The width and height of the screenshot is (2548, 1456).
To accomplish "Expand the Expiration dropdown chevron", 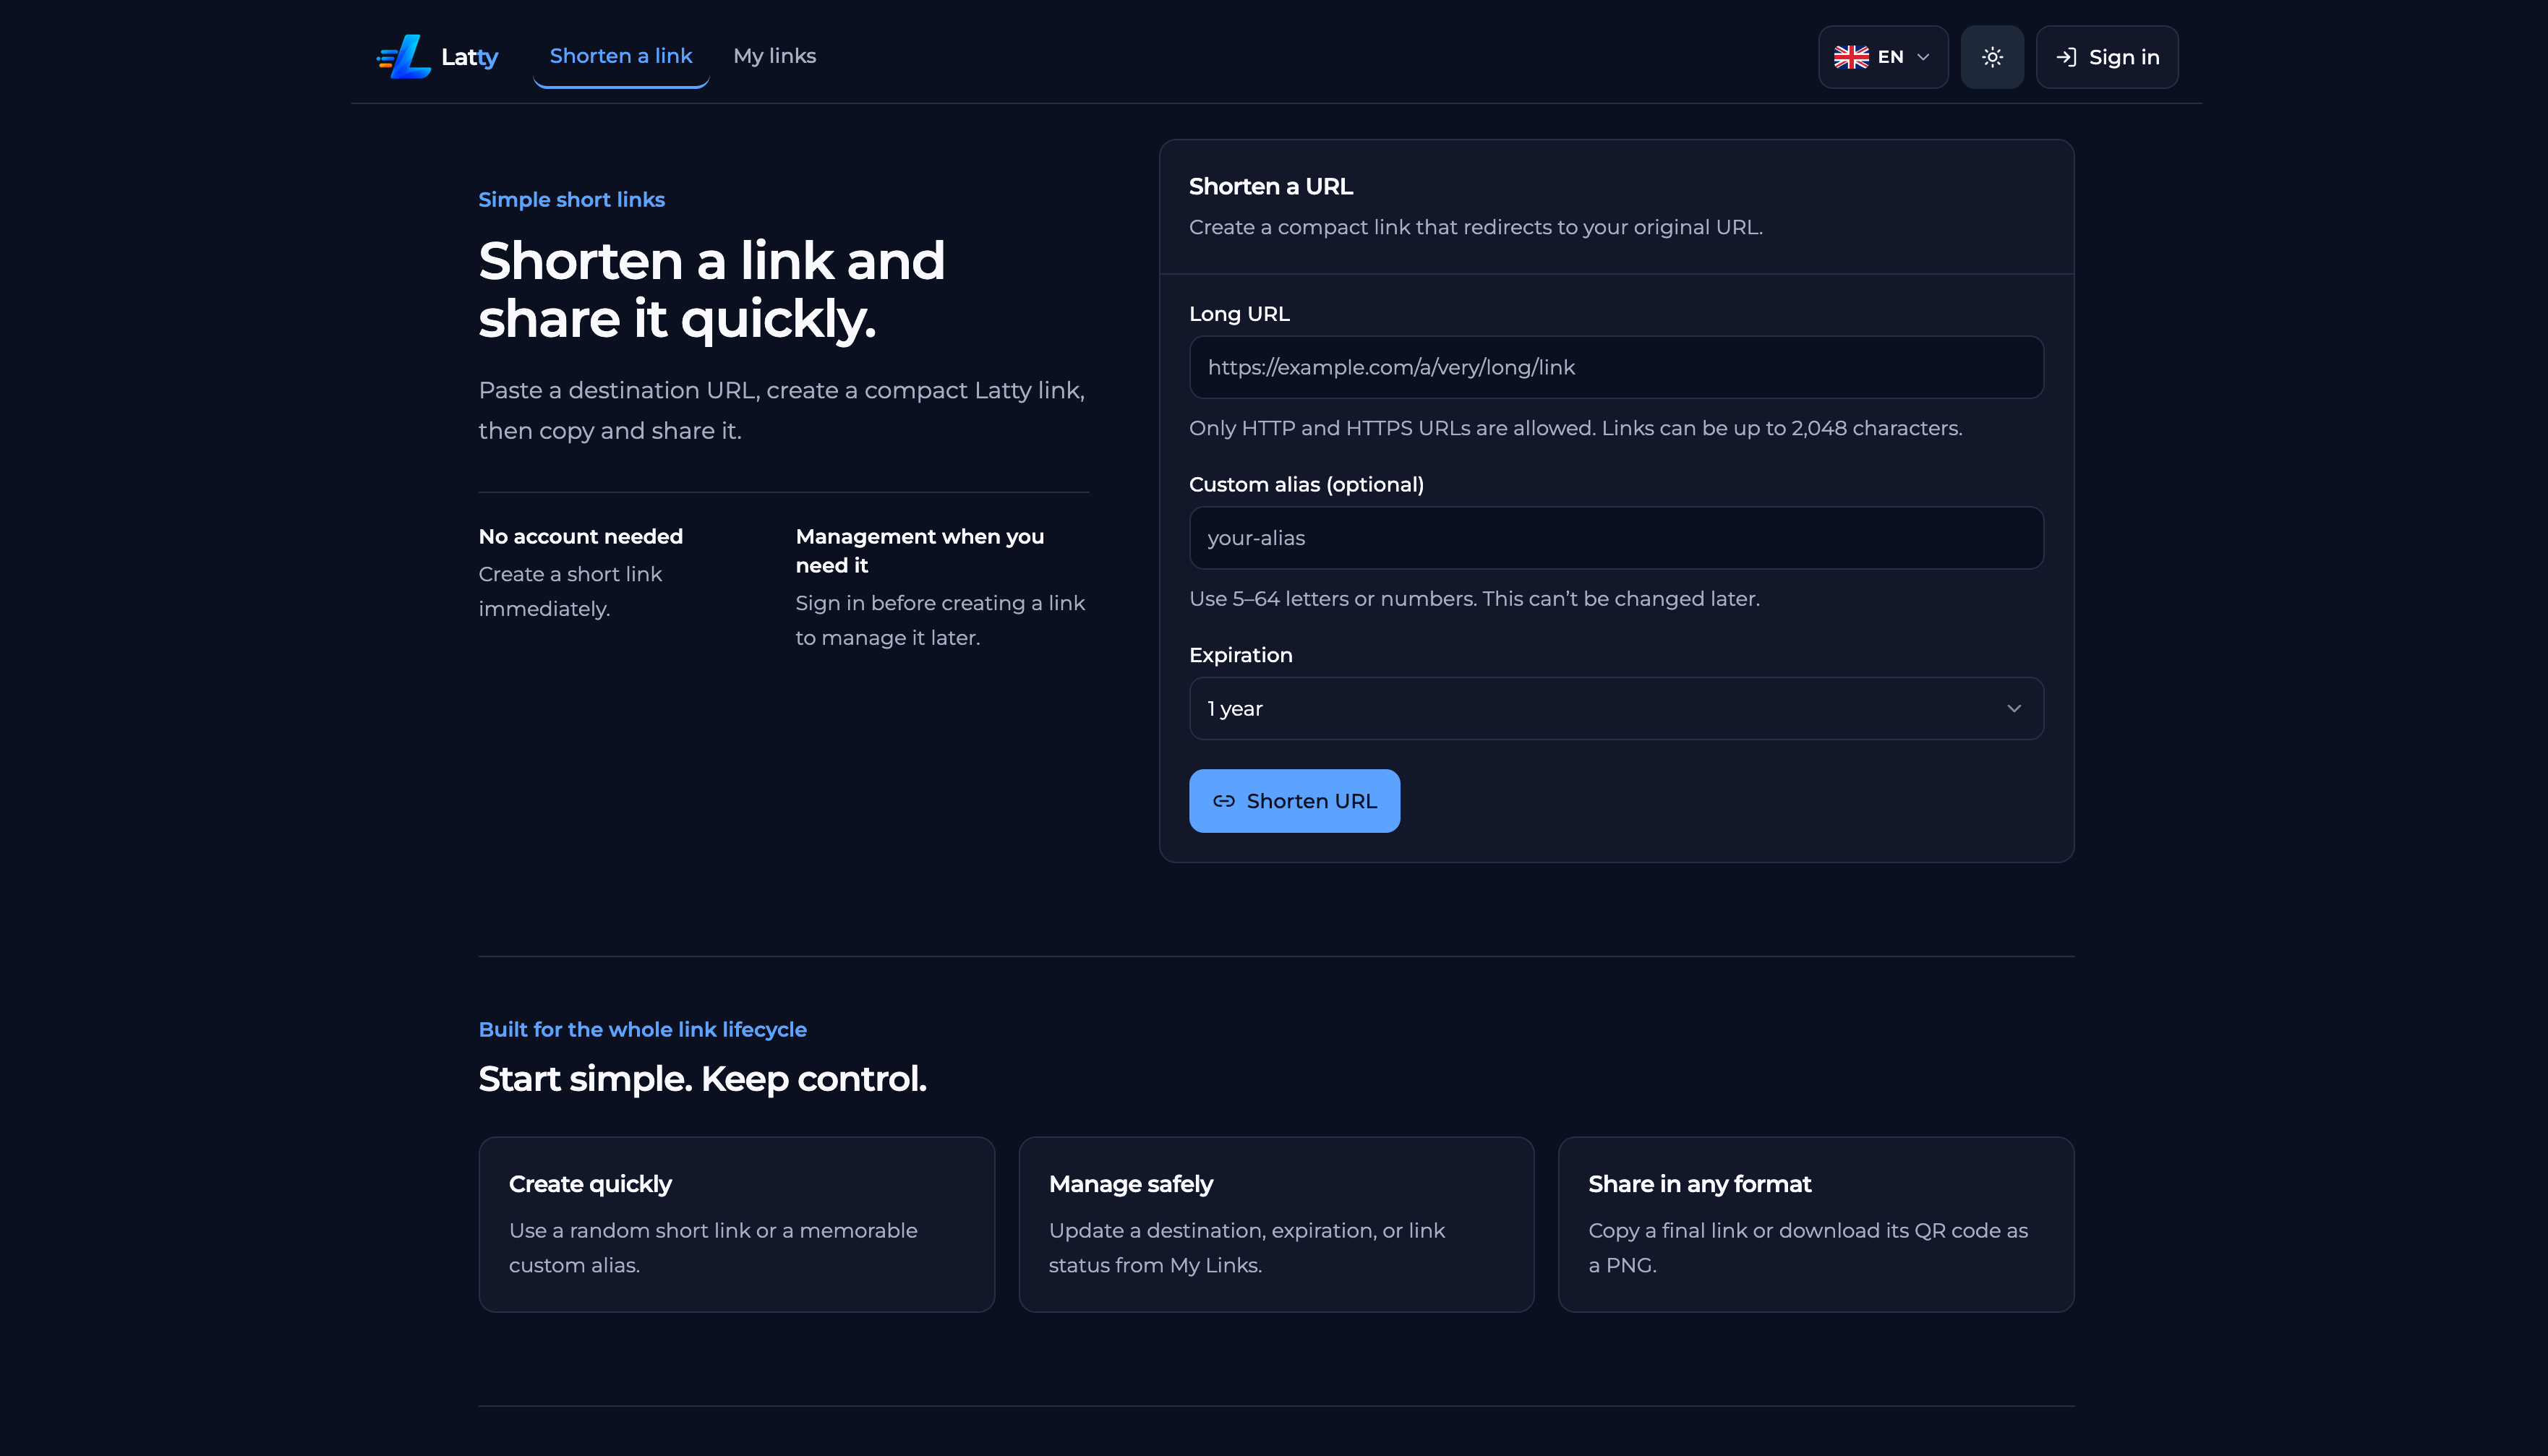I will click(2014, 708).
